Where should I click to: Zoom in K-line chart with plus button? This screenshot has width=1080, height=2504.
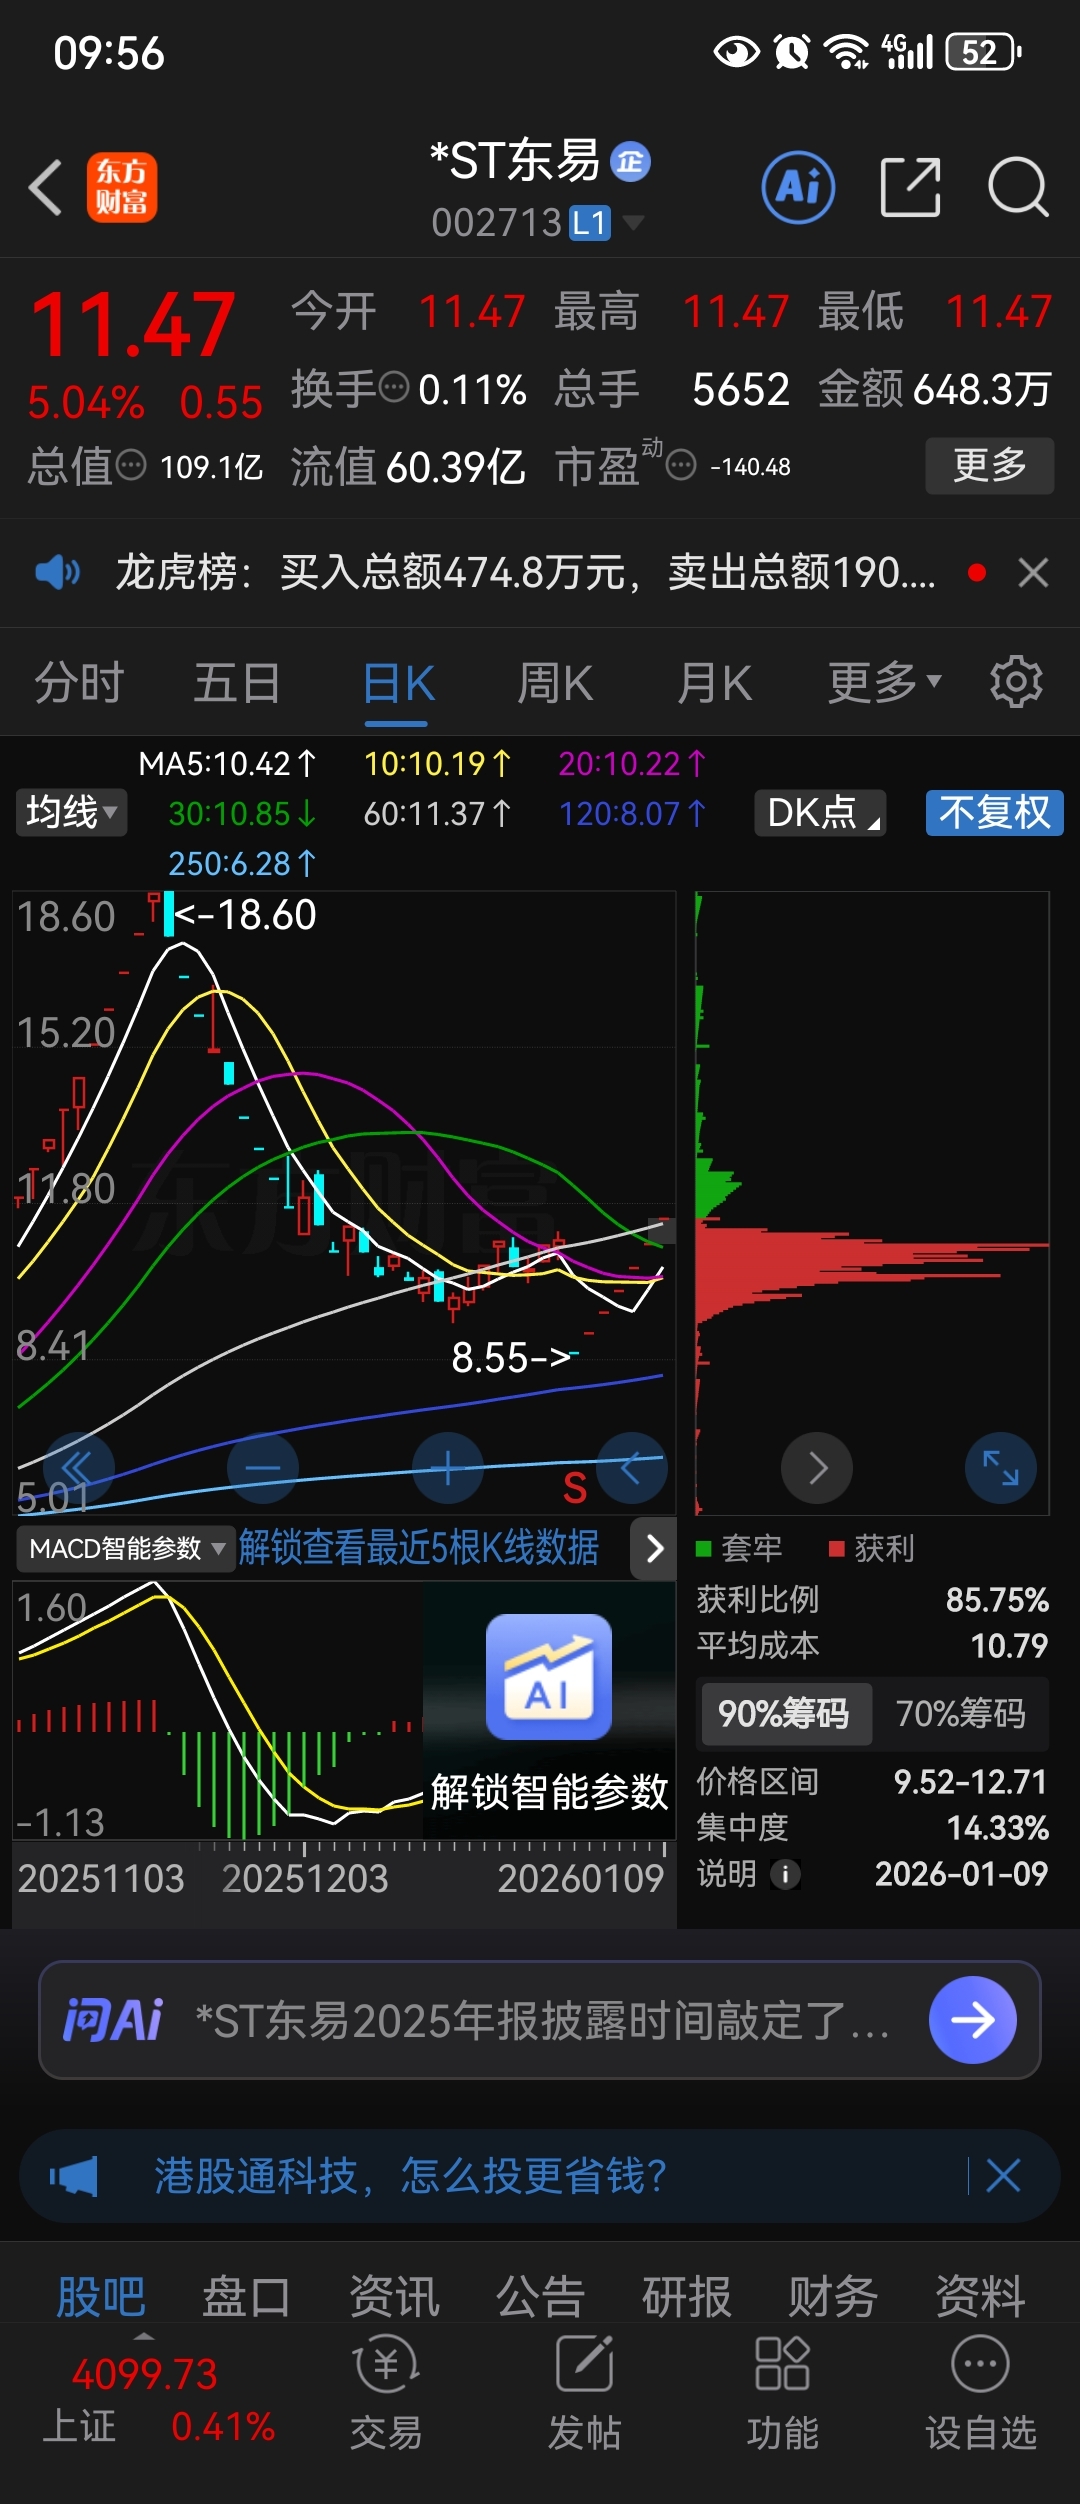tap(448, 1468)
